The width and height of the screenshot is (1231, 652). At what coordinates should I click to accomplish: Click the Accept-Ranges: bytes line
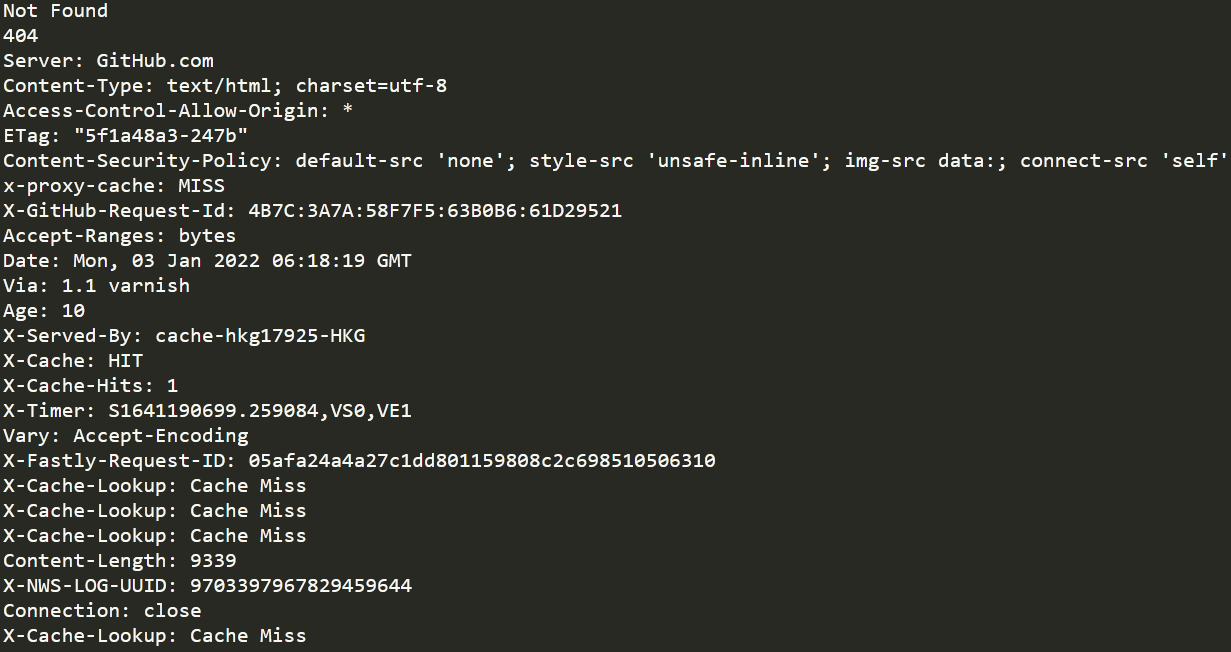coord(120,236)
